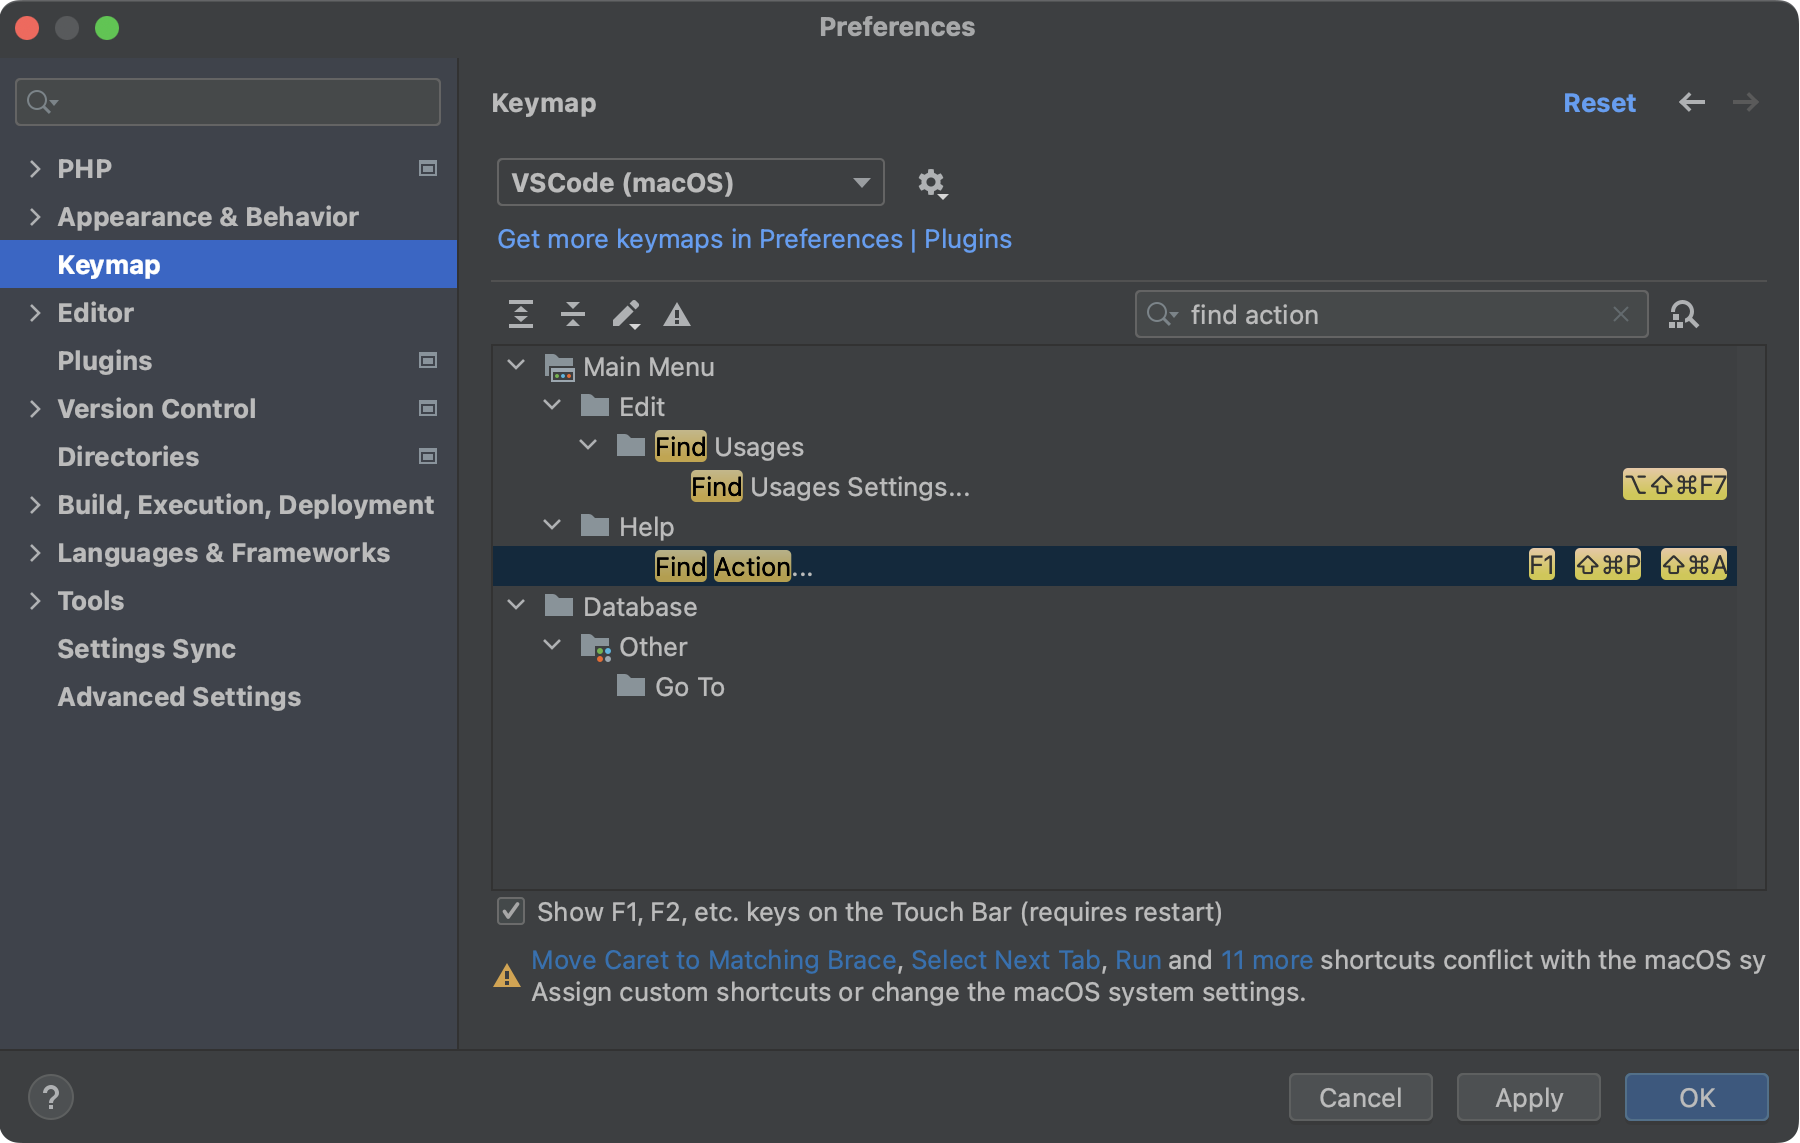
Task: Select the Find Usages Settings... action row
Action: coord(830,487)
